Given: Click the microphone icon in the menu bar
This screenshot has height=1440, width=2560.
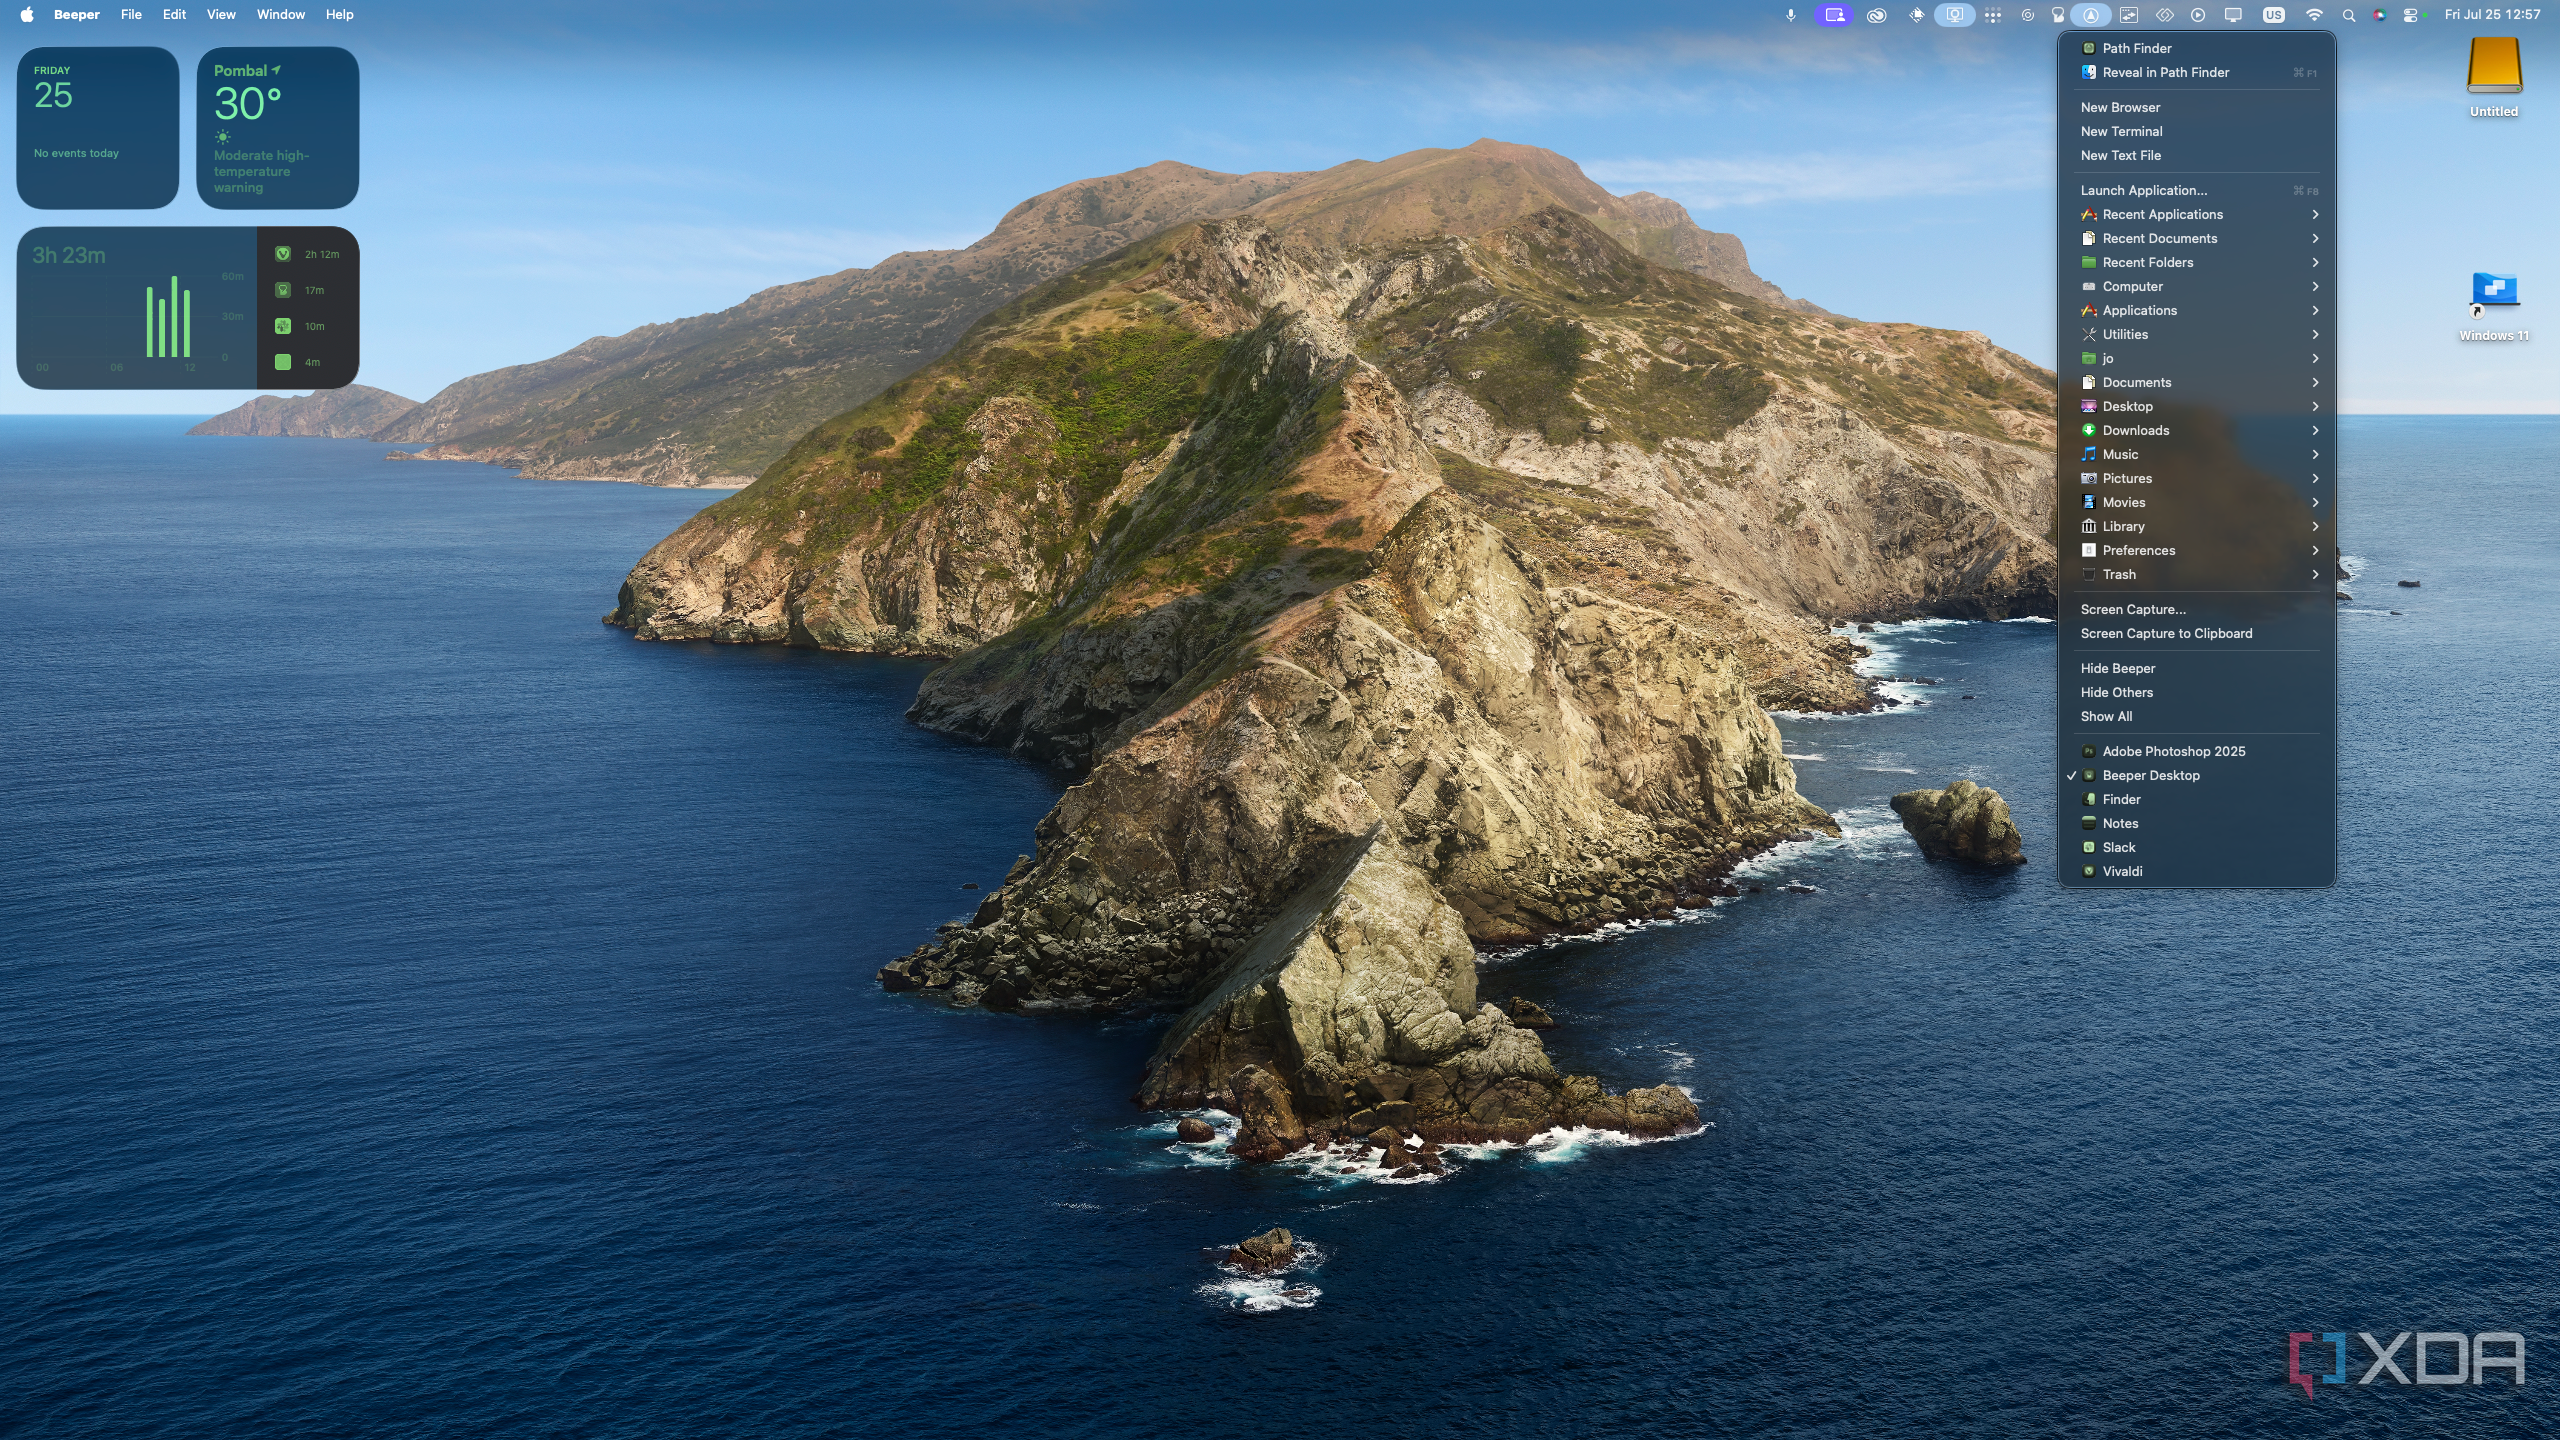Looking at the screenshot, I should coord(1790,15).
